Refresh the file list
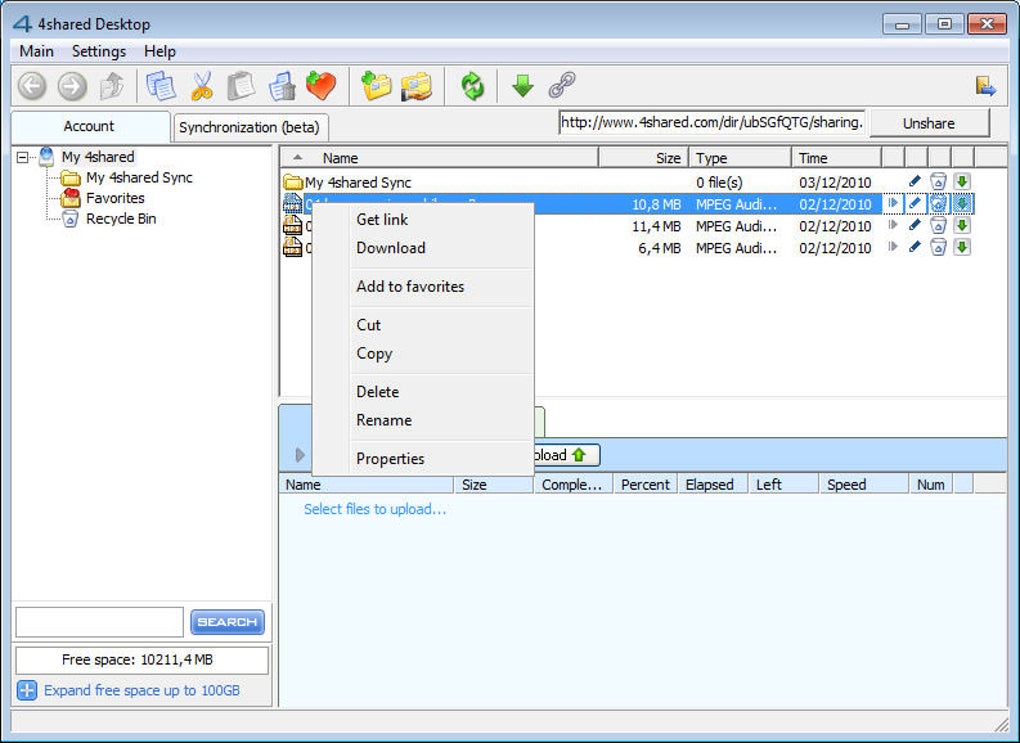Screen dimensions: 1020x743 (473, 85)
